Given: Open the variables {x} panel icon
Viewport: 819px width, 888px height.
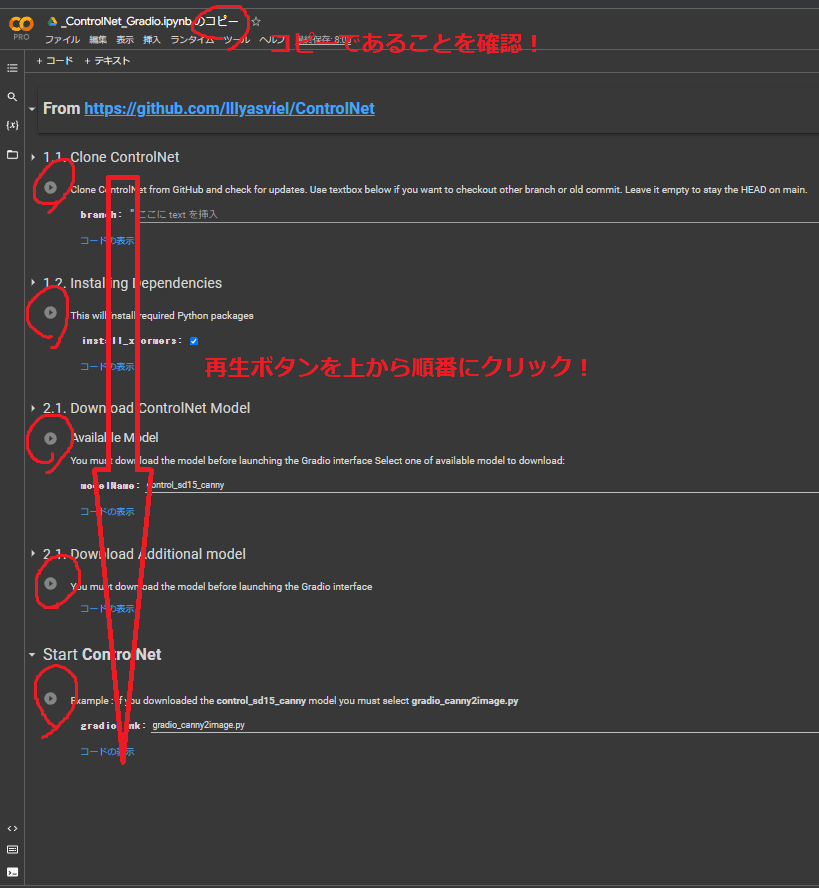Looking at the screenshot, I should point(12,125).
